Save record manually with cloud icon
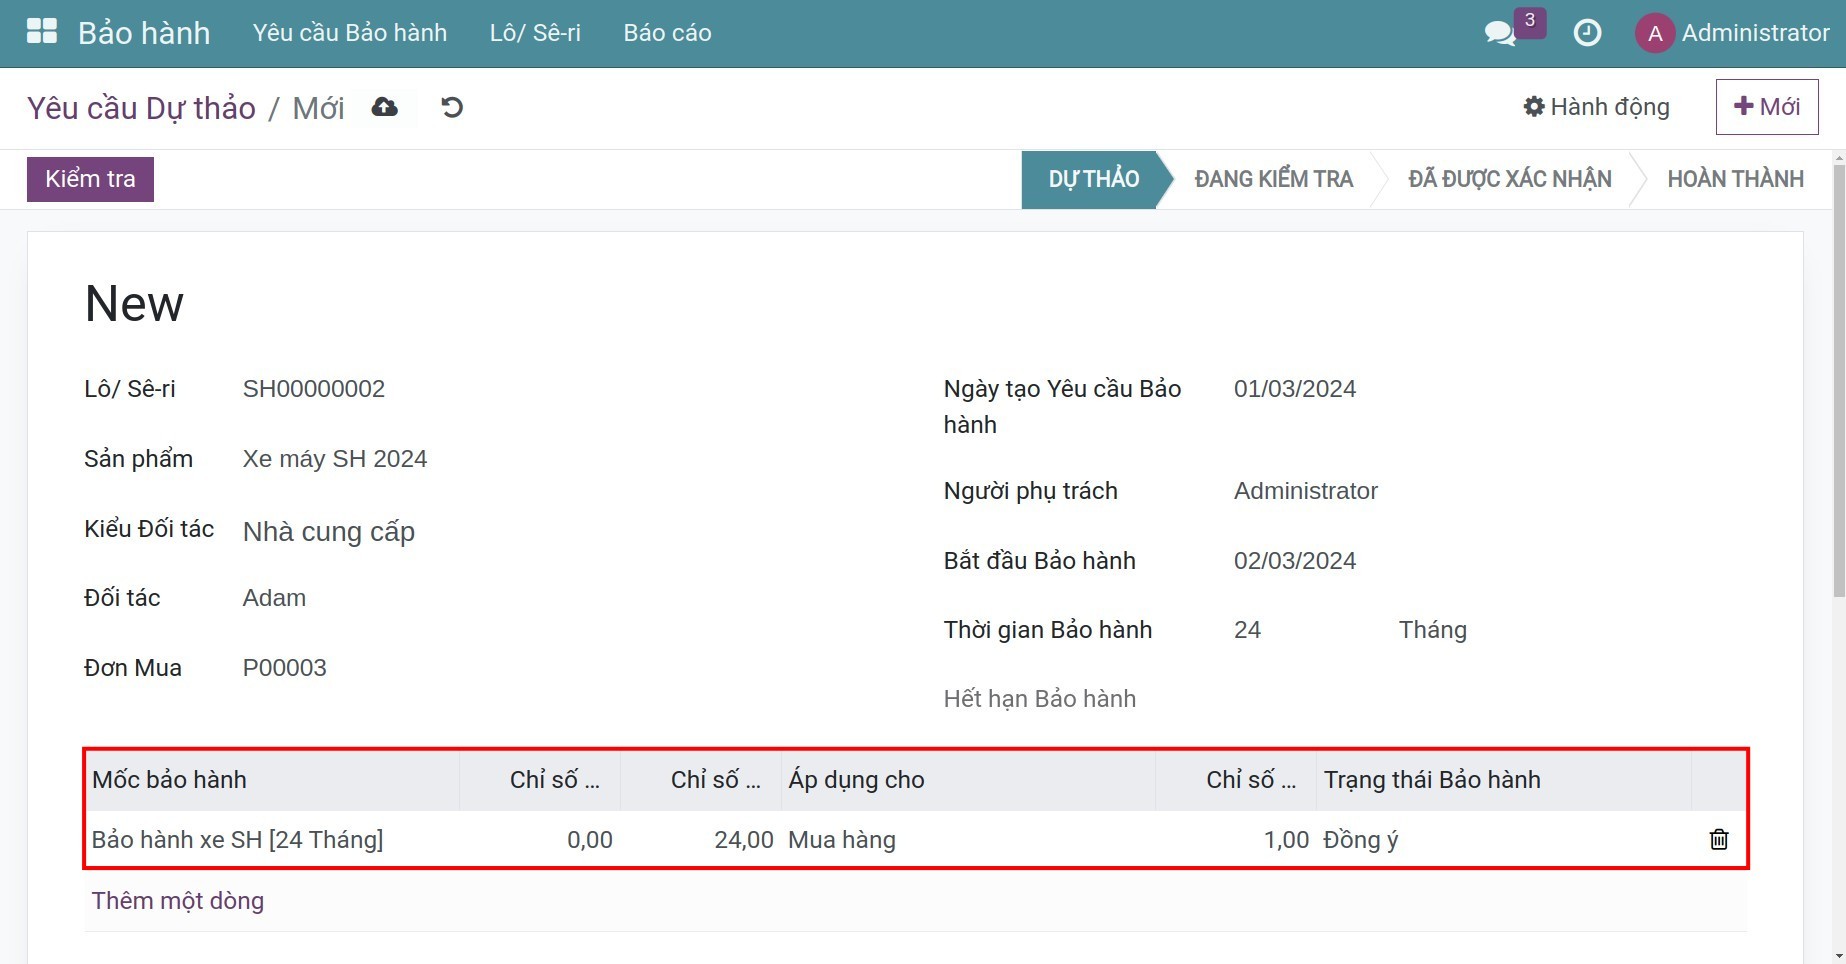This screenshot has height=964, width=1846. tap(384, 107)
